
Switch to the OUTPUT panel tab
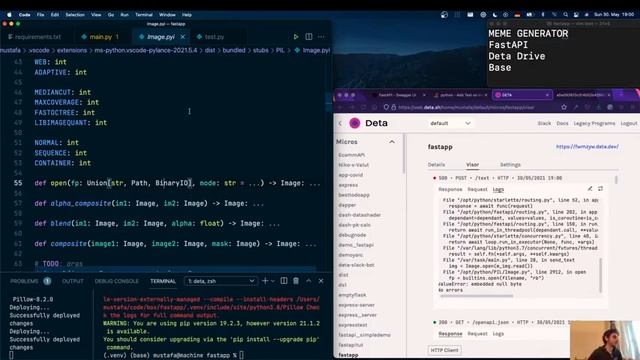(x=73, y=281)
